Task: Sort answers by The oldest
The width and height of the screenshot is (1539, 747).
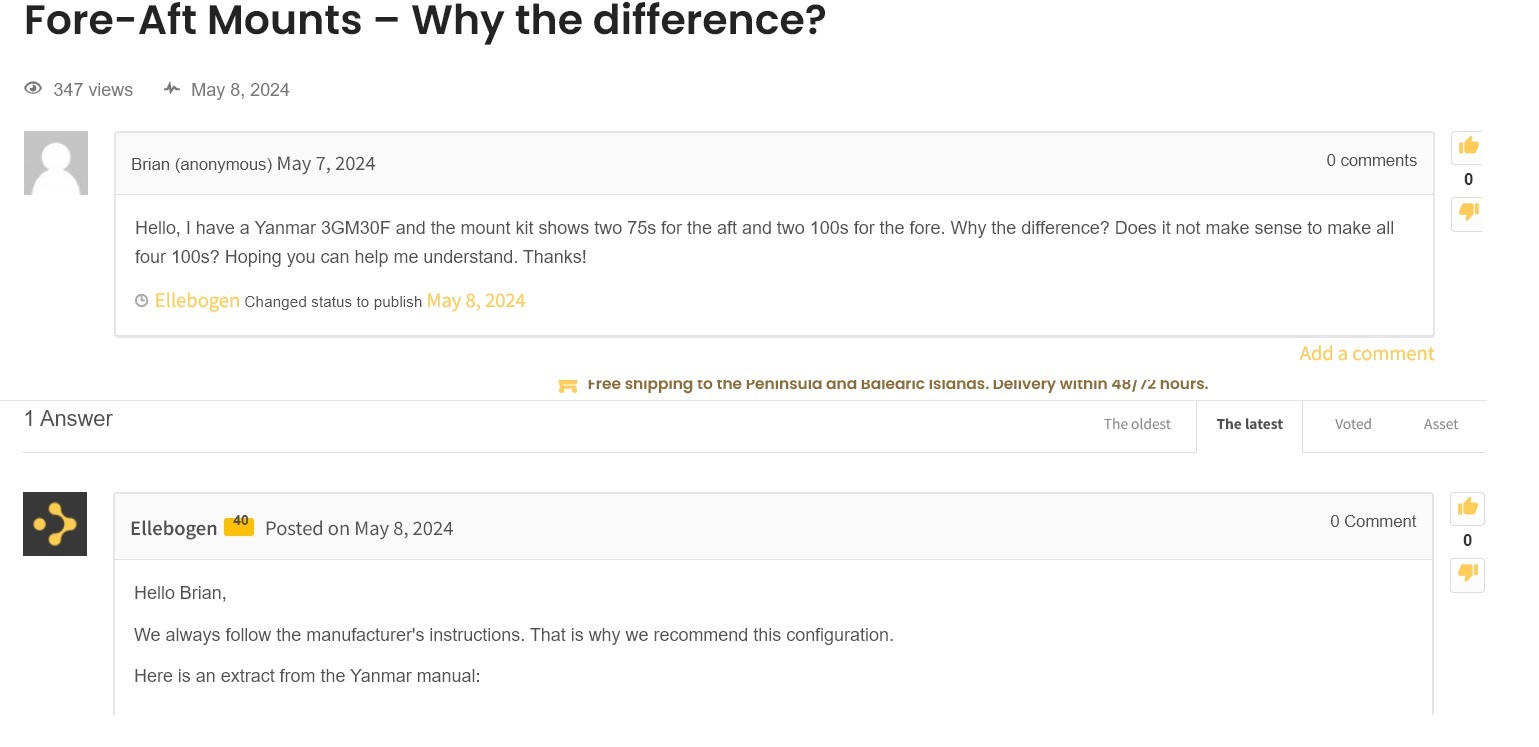Action: point(1137,424)
